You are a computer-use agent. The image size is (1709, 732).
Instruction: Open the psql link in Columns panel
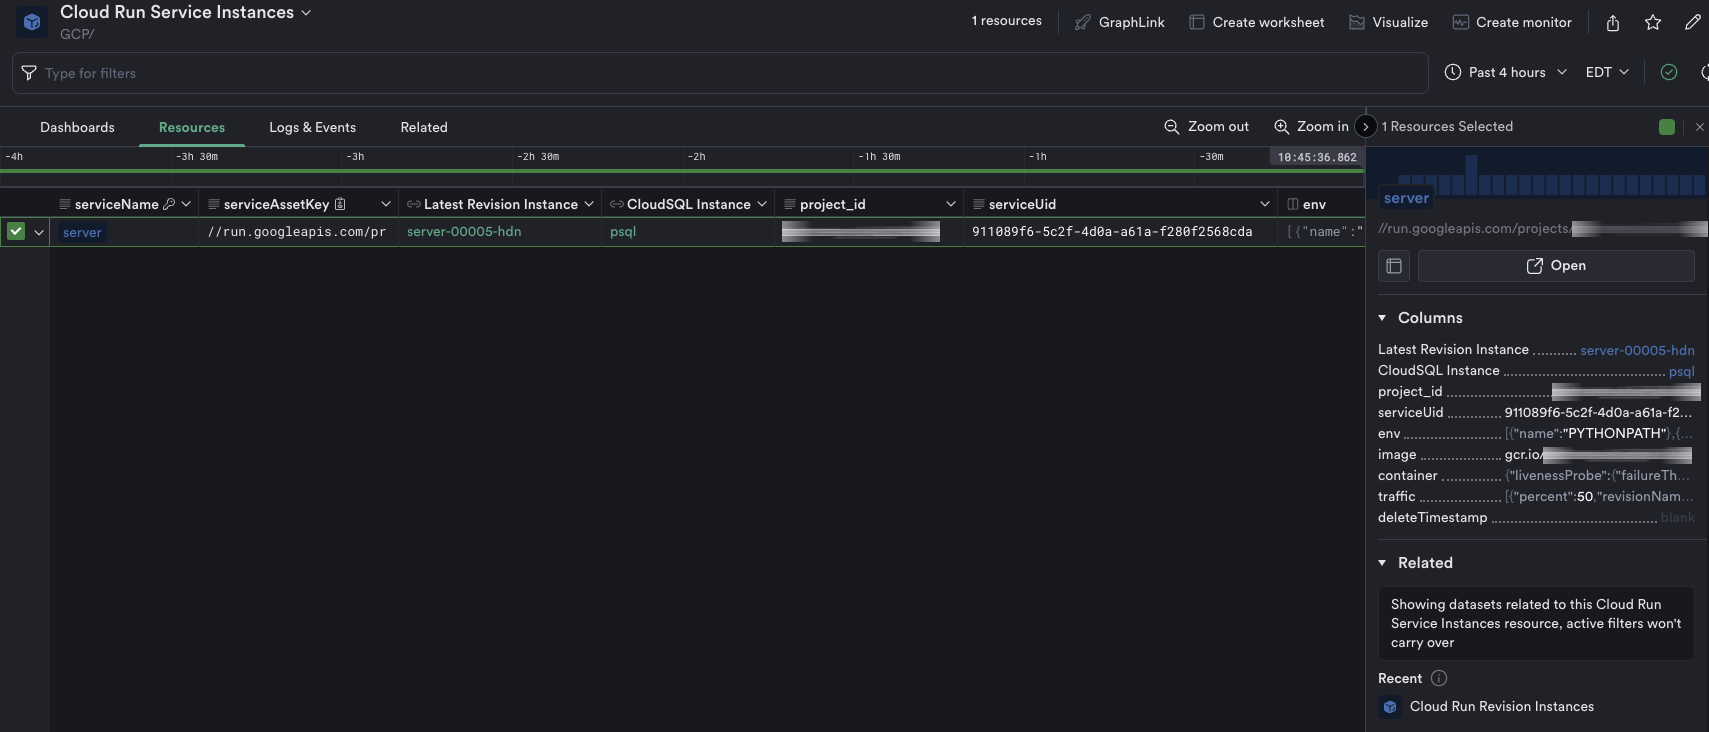click(x=1682, y=371)
